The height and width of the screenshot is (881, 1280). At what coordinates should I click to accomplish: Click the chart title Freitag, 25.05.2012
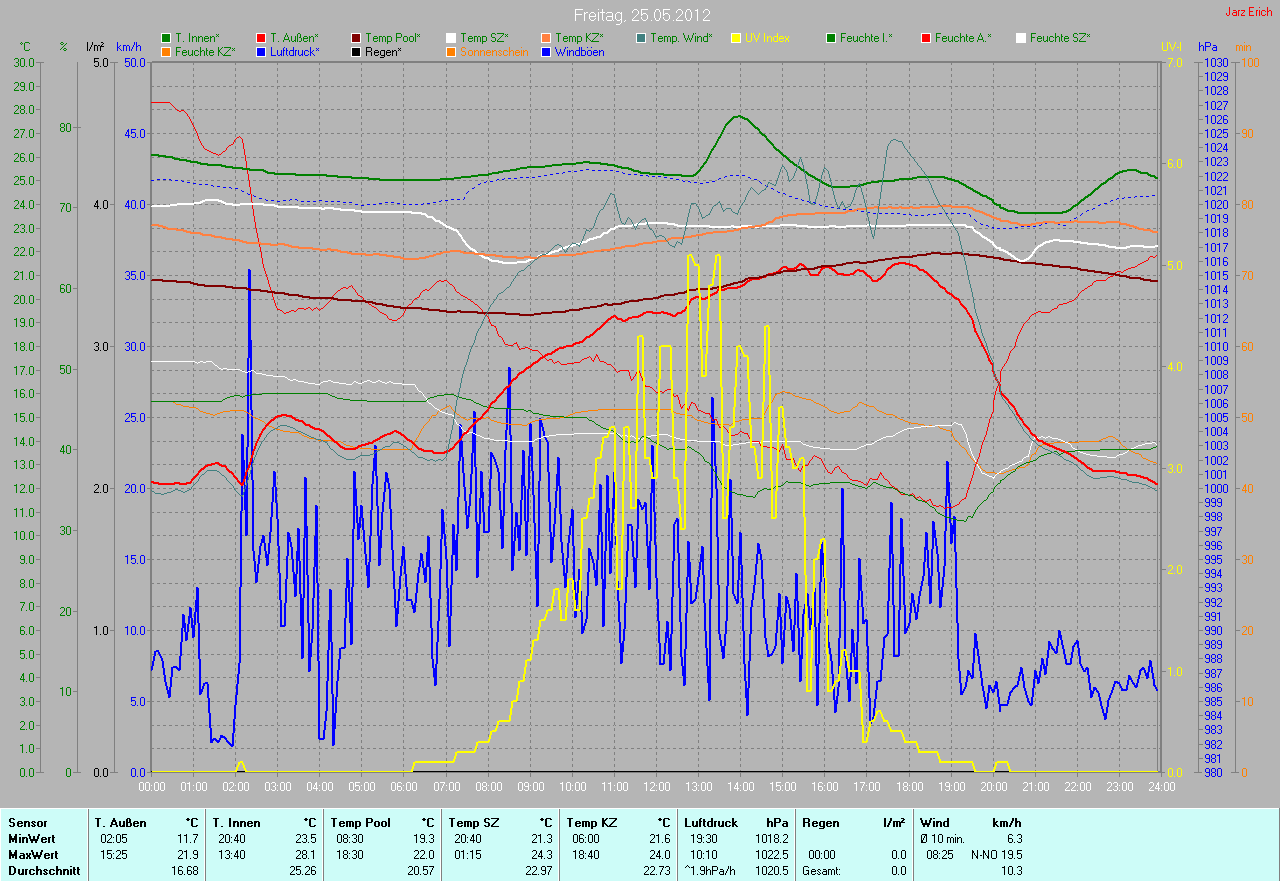[x=639, y=15]
